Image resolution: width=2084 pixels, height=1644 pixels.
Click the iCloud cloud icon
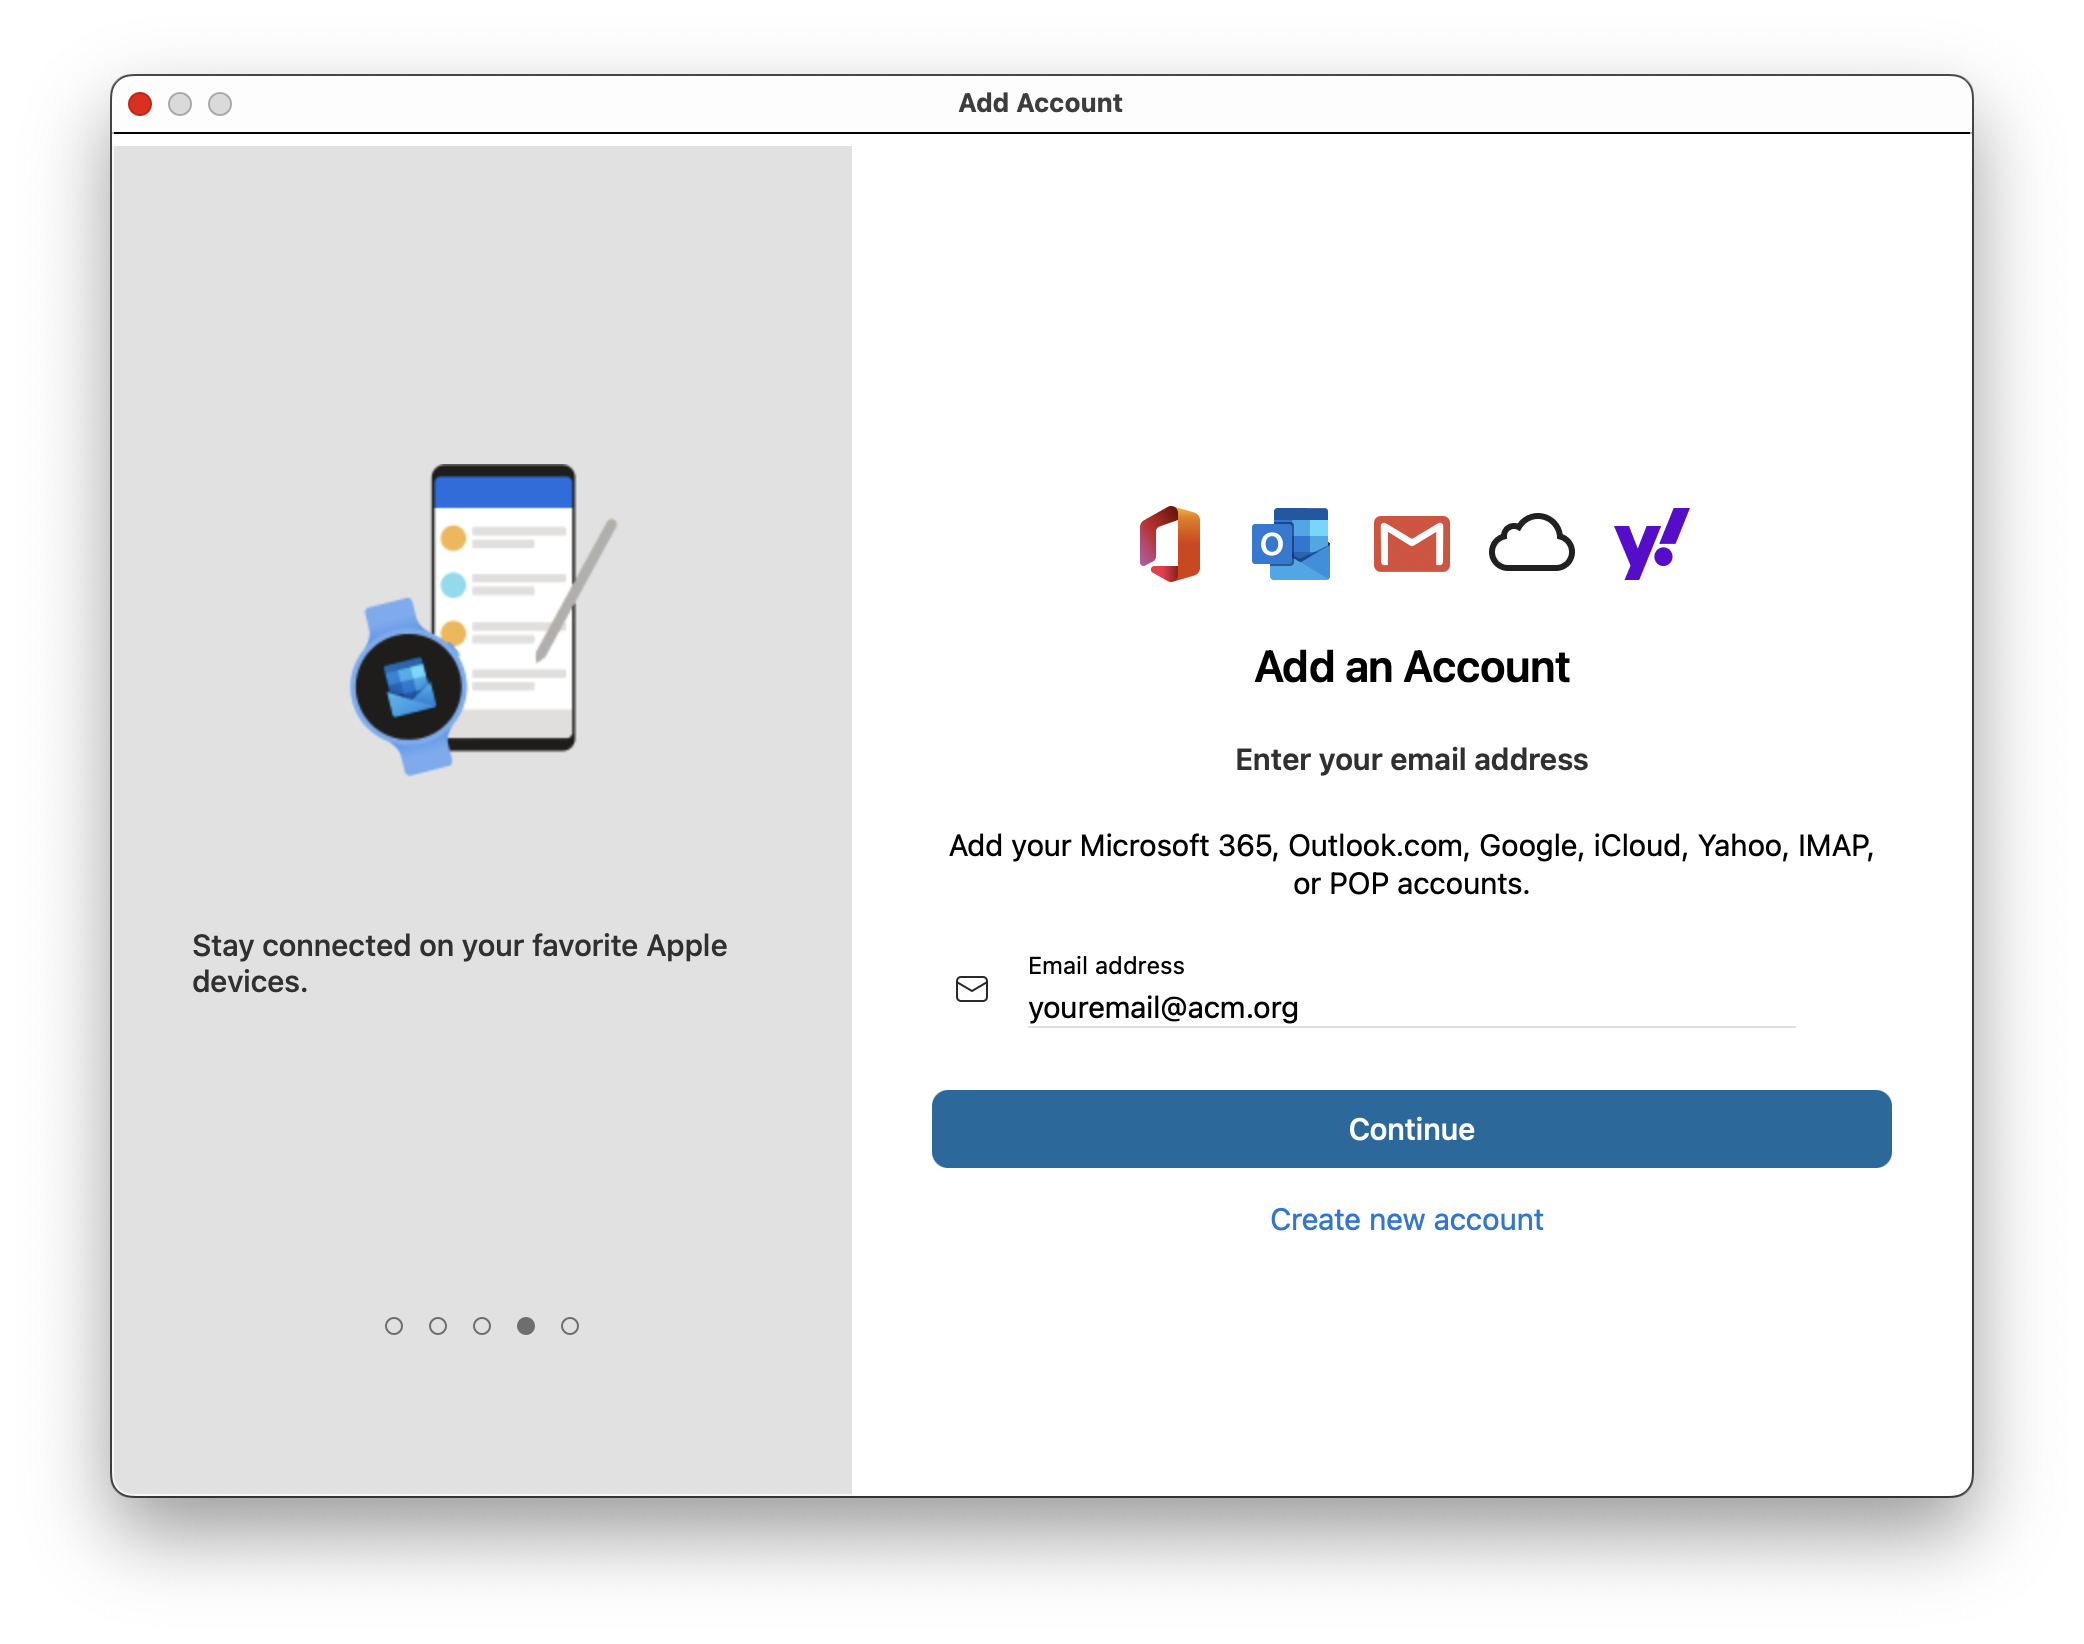coord(1531,543)
